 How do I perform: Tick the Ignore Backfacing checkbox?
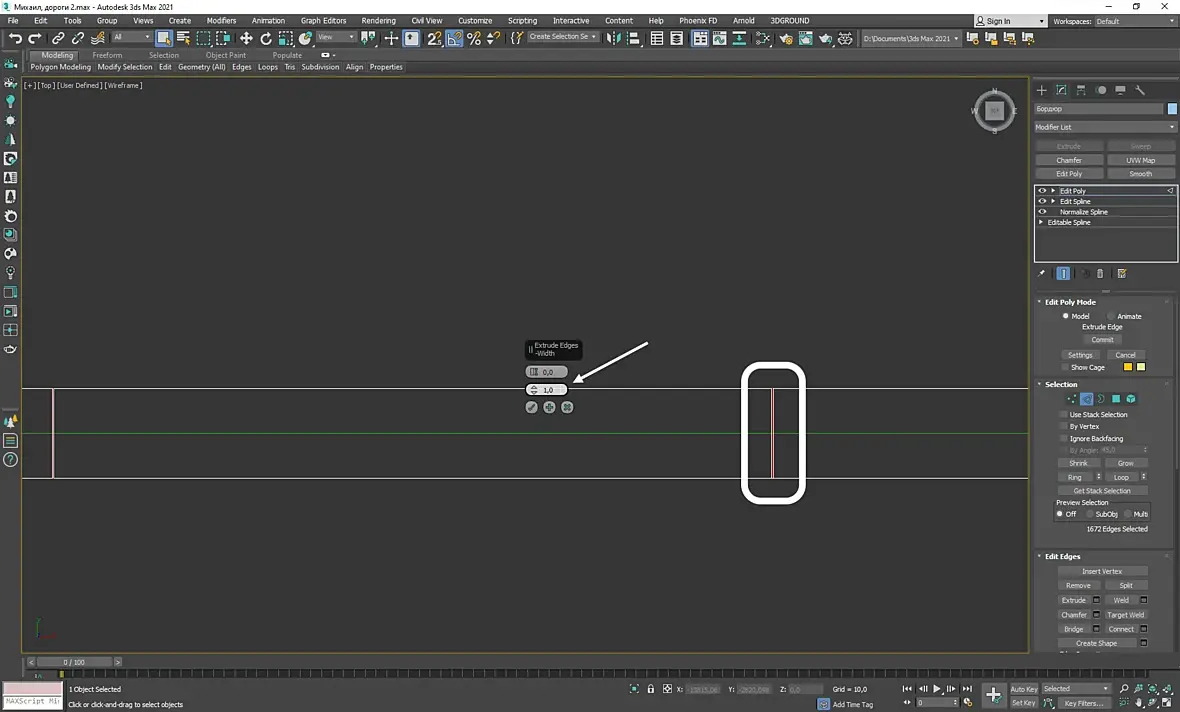(1063, 438)
